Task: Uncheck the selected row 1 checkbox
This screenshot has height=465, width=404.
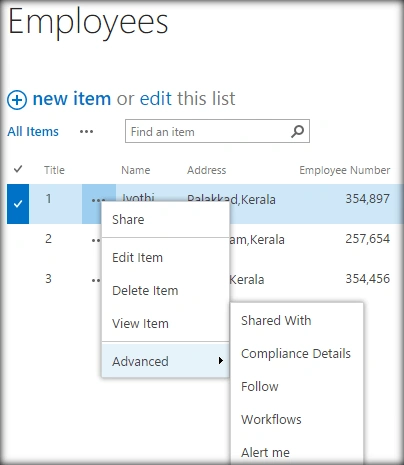Action: (x=18, y=204)
